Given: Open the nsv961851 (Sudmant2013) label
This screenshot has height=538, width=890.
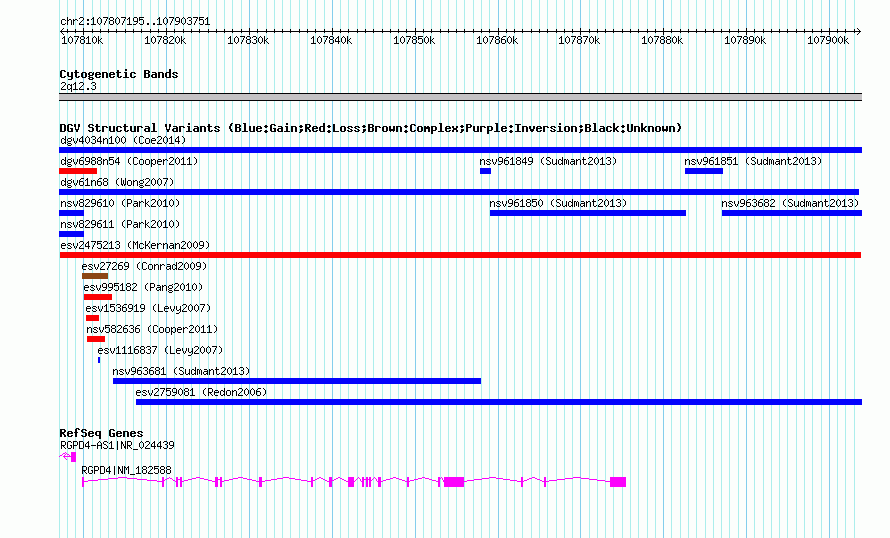Looking at the screenshot, I should pos(753,161).
